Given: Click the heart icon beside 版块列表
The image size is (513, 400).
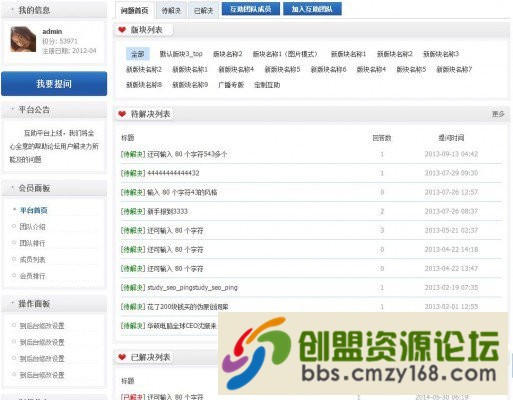Looking at the screenshot, I should point(122,30).
